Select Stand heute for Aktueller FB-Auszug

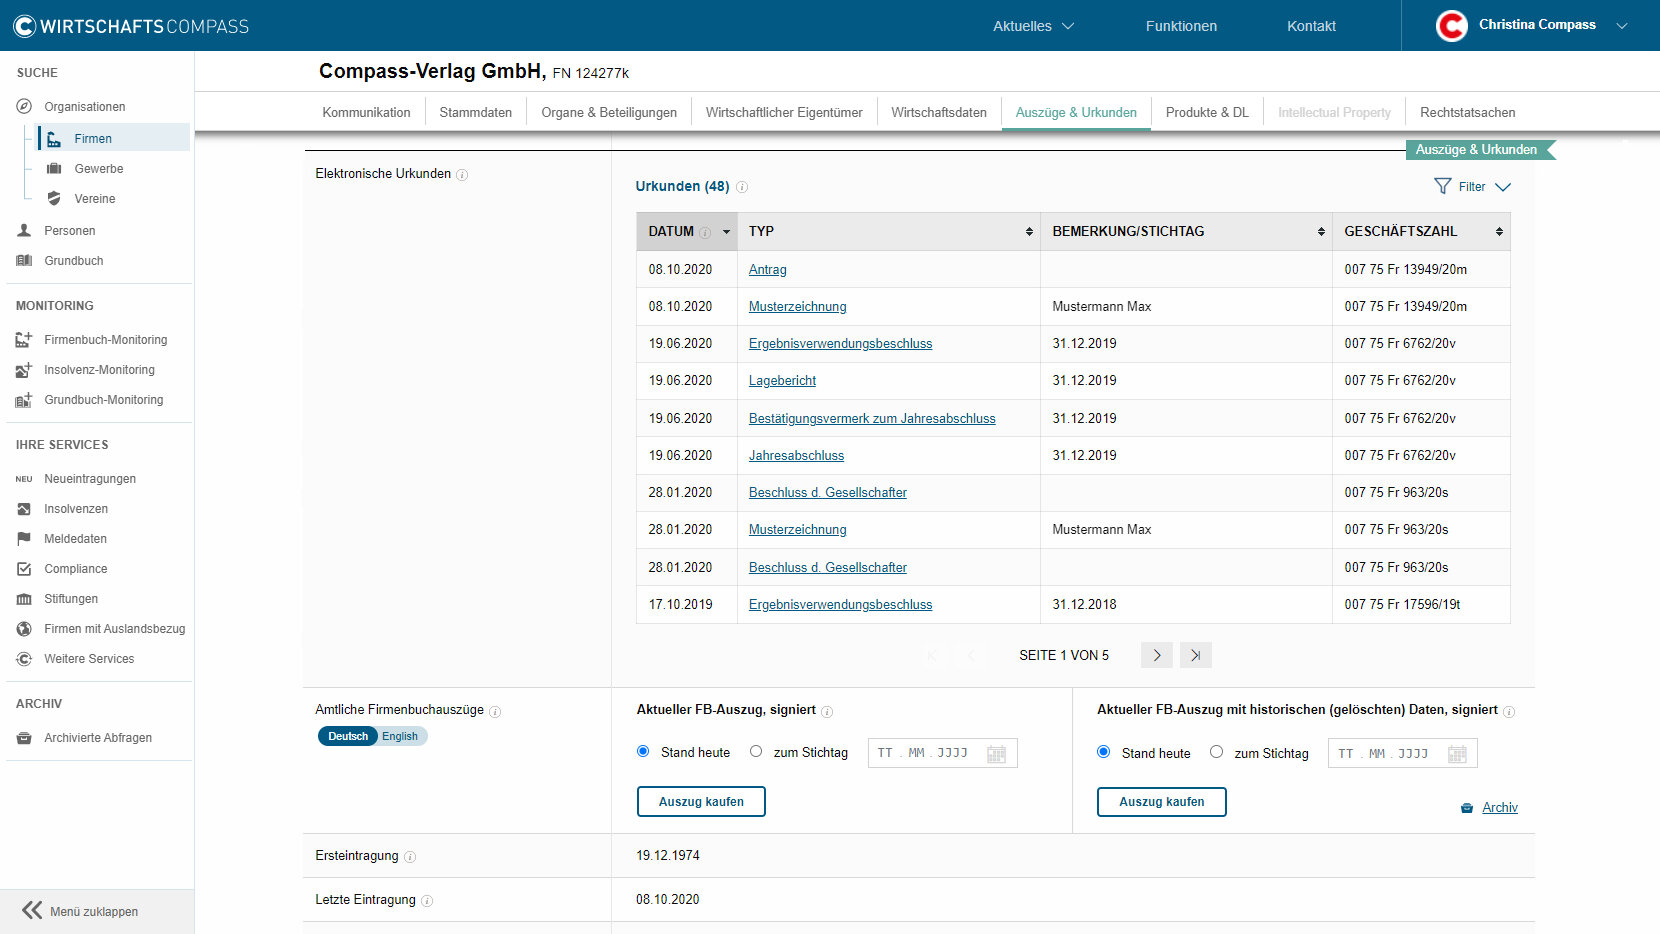tap(643, 751)
